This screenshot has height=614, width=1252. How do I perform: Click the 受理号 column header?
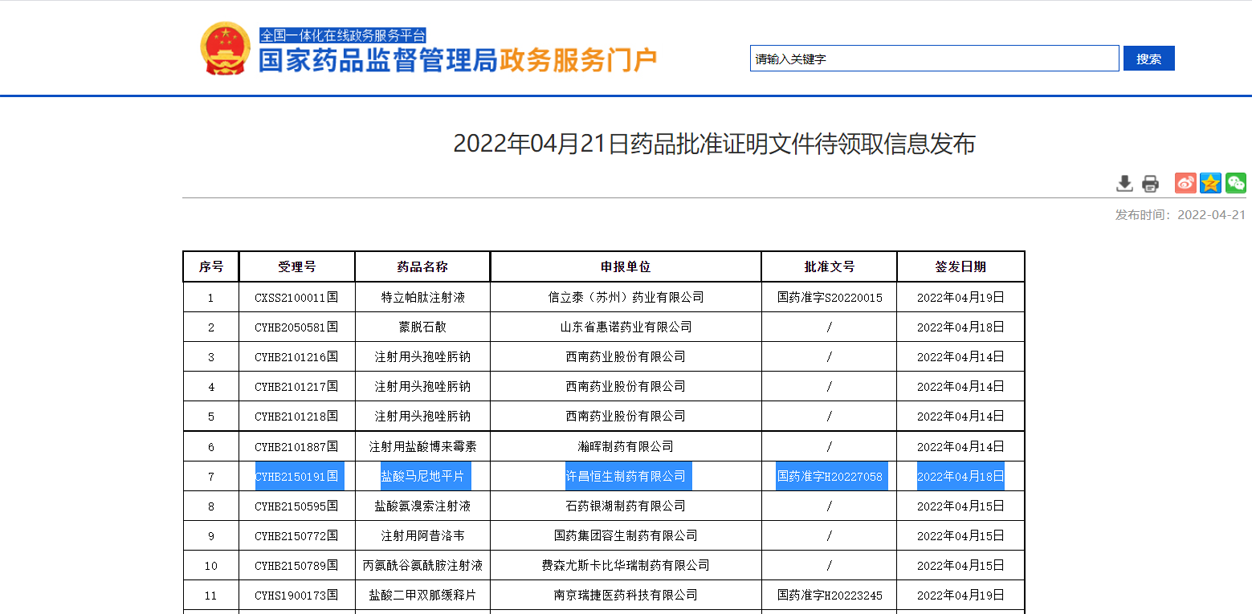tap(297, 267)
